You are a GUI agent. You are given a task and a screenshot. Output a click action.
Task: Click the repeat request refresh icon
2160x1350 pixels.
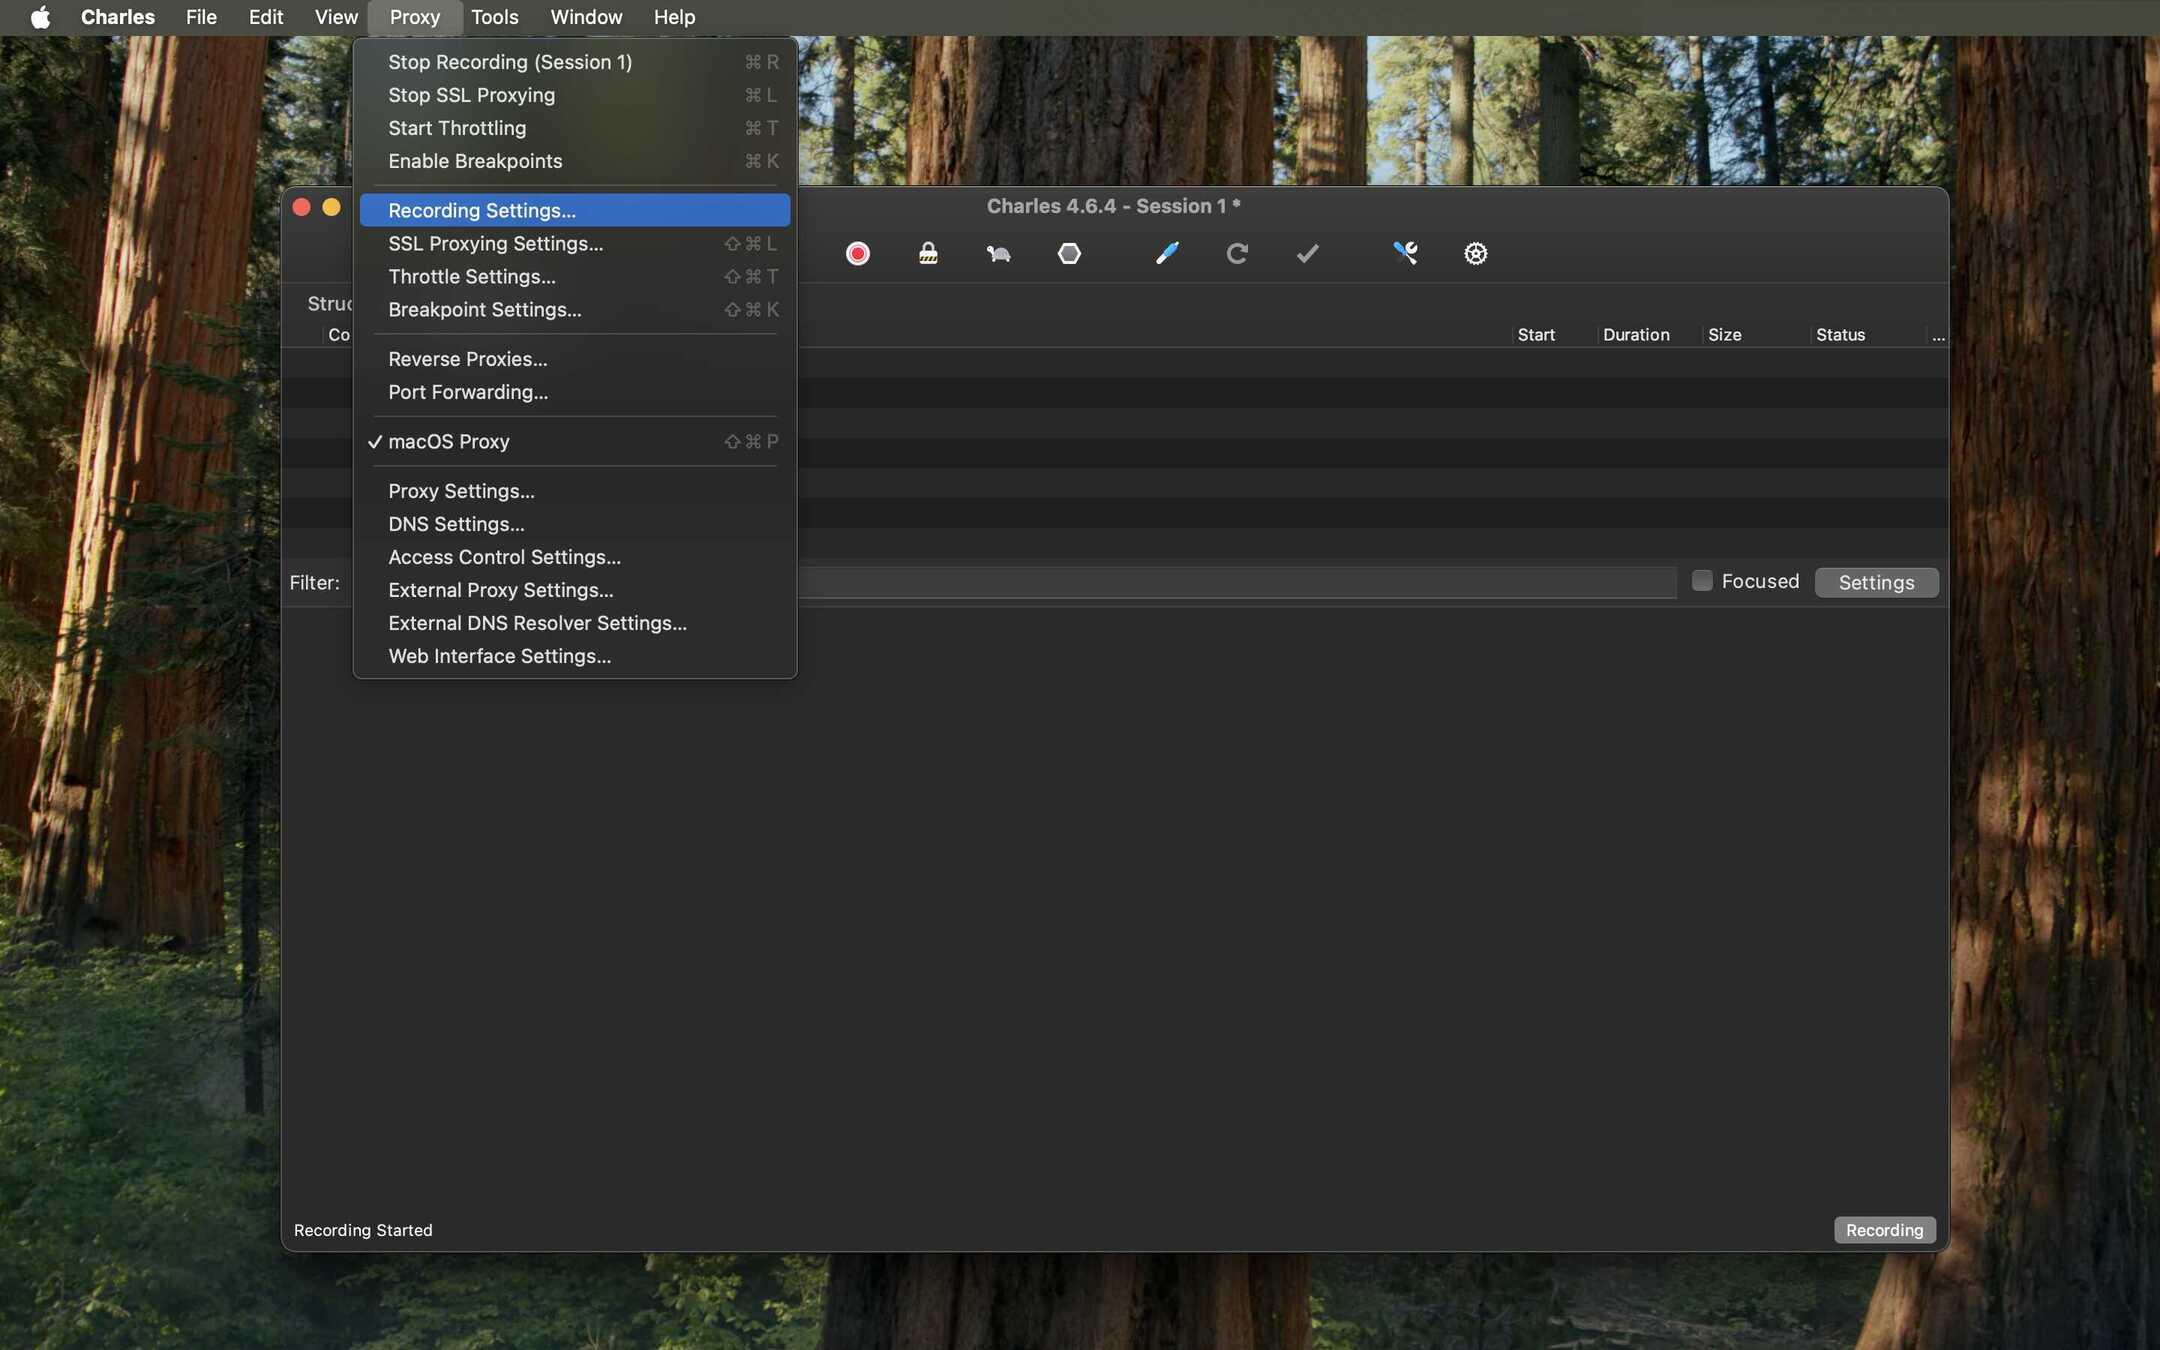[1237, 254]
